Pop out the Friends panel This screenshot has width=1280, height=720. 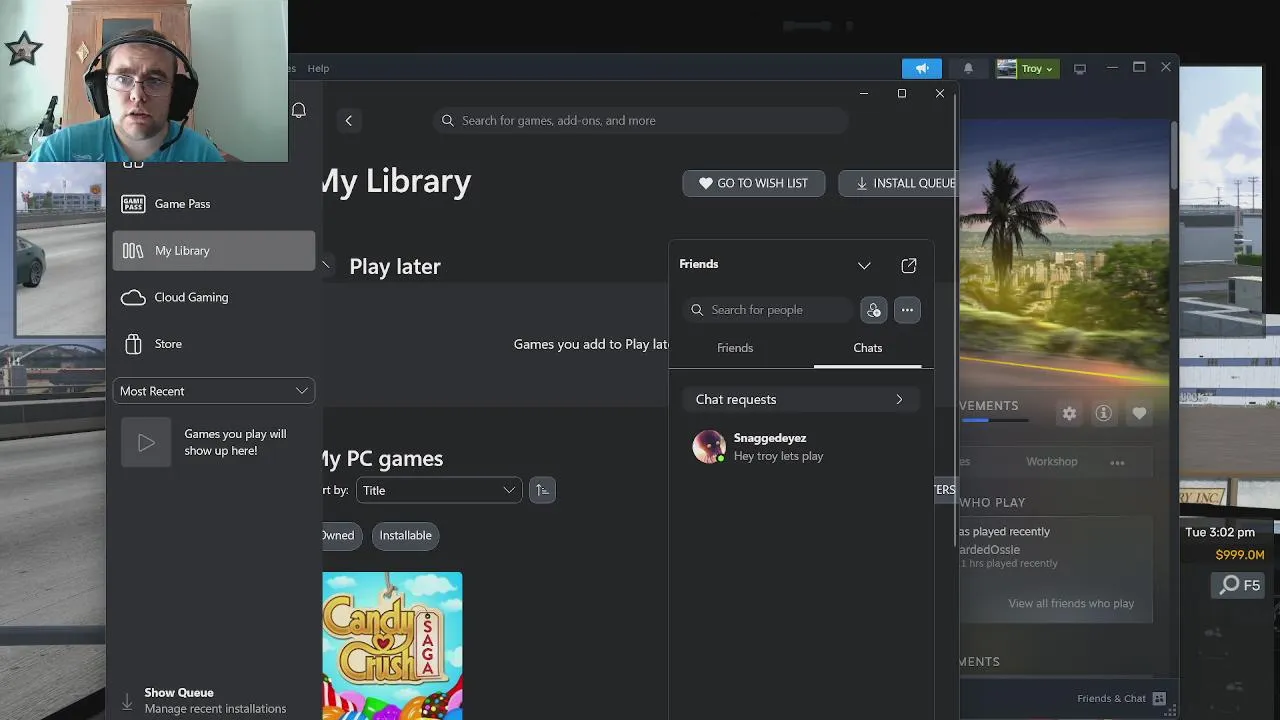[x=908, y=265]
